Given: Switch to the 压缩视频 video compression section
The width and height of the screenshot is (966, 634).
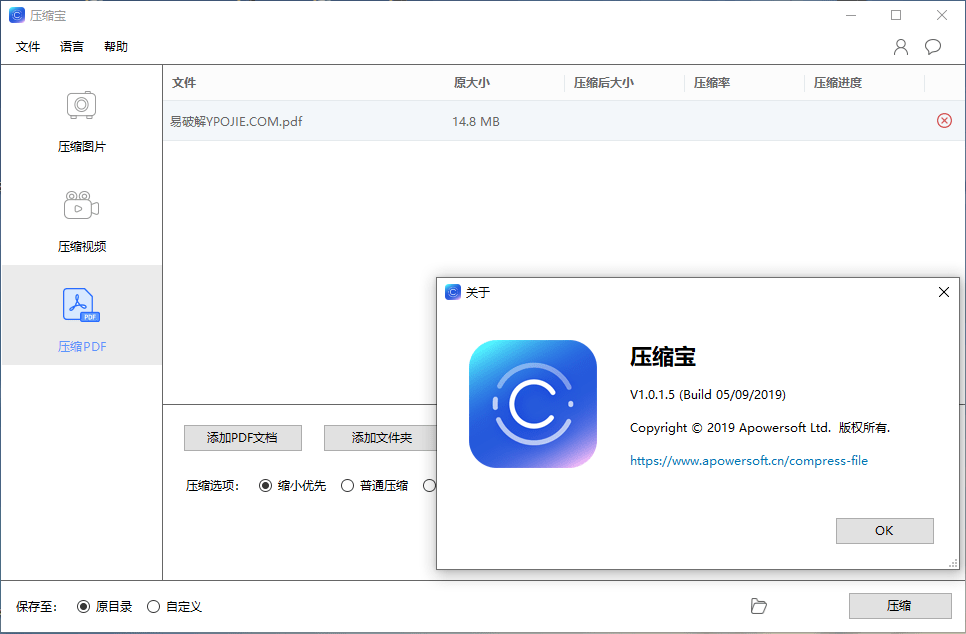Looking at the screenshot, I should [81, 221].
